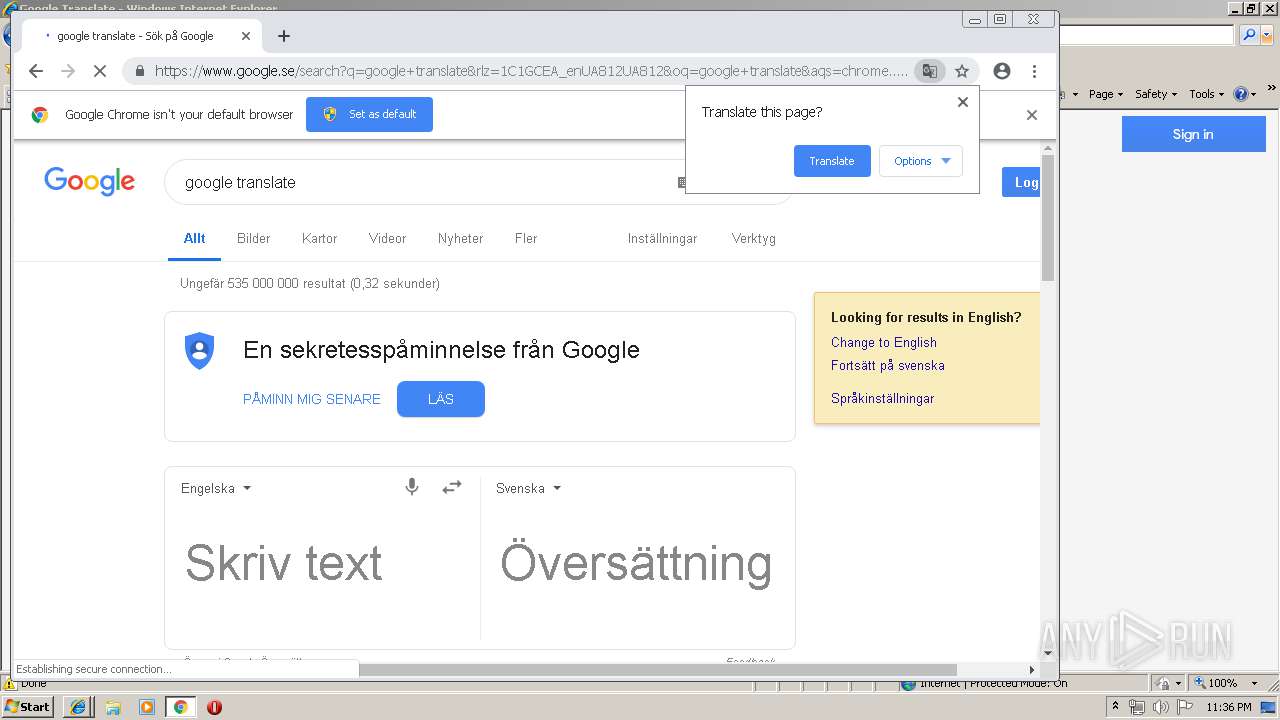Open the IE Safety menu
1280x720 pixels.
click(x=1156, y=94)
